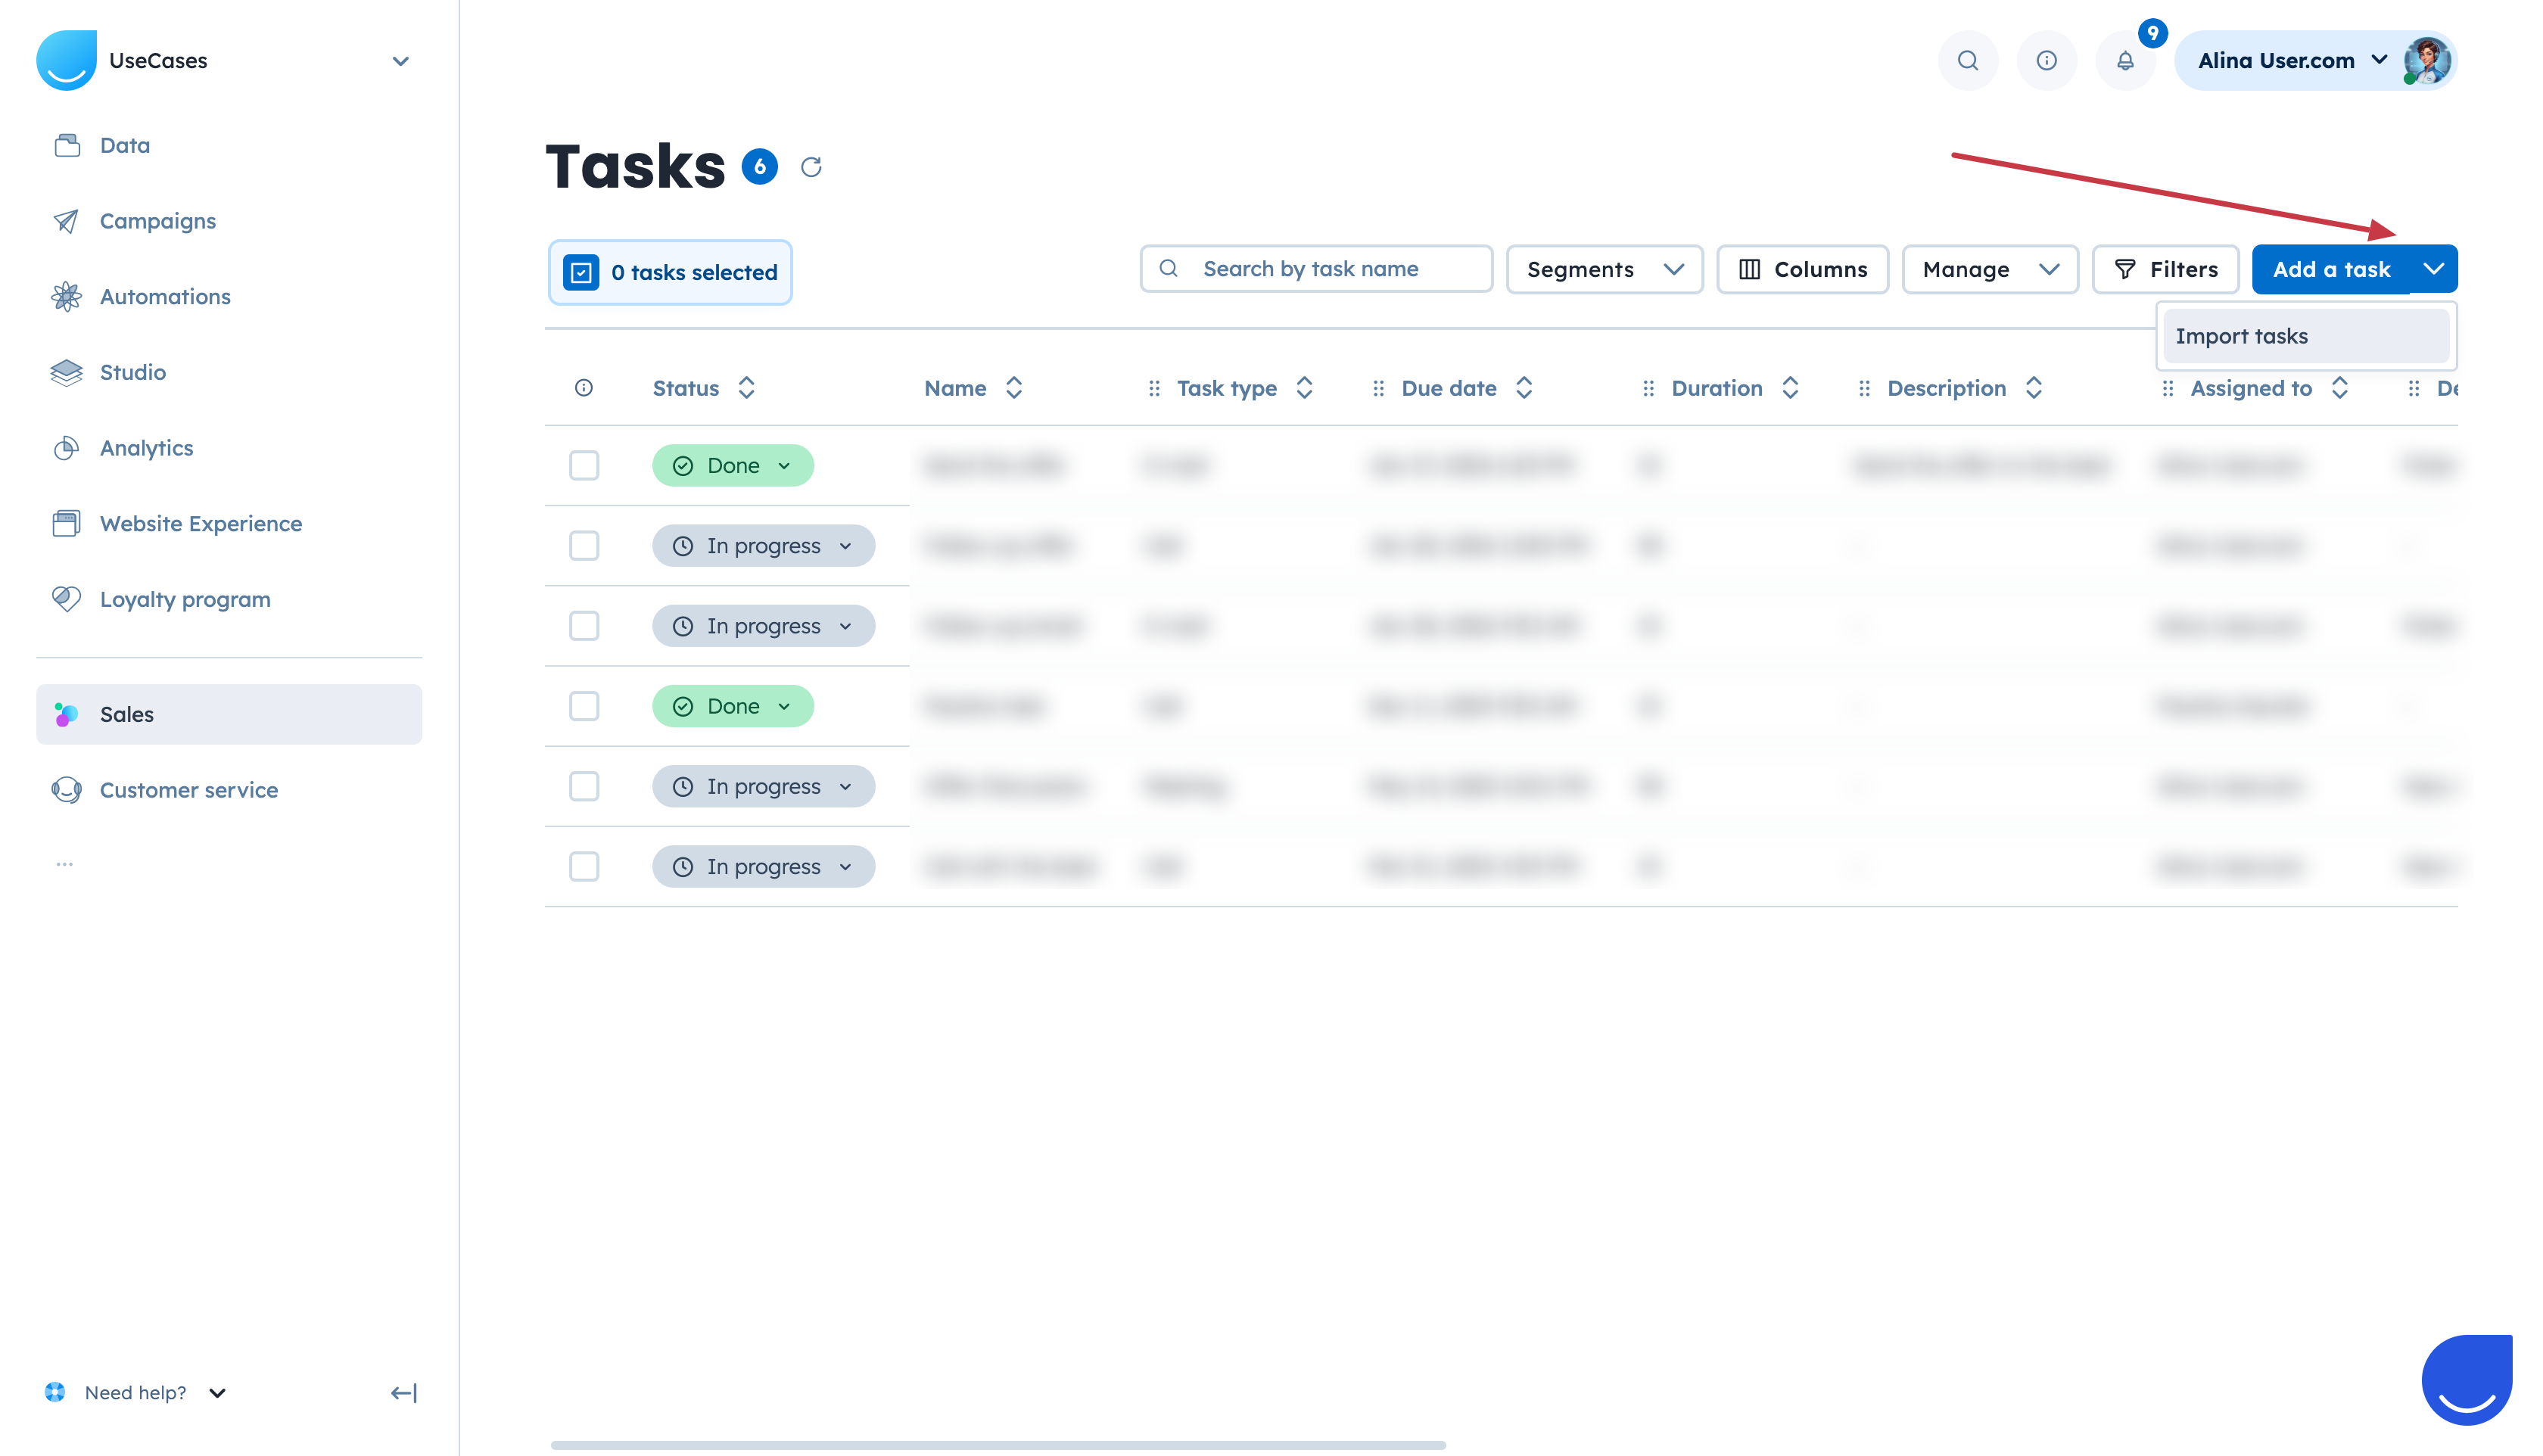This screenshot has width=2543, height=1456.
Task: Click the refresh icon next to Tasks
Action: pyautogui.click(x=811, y=167)
